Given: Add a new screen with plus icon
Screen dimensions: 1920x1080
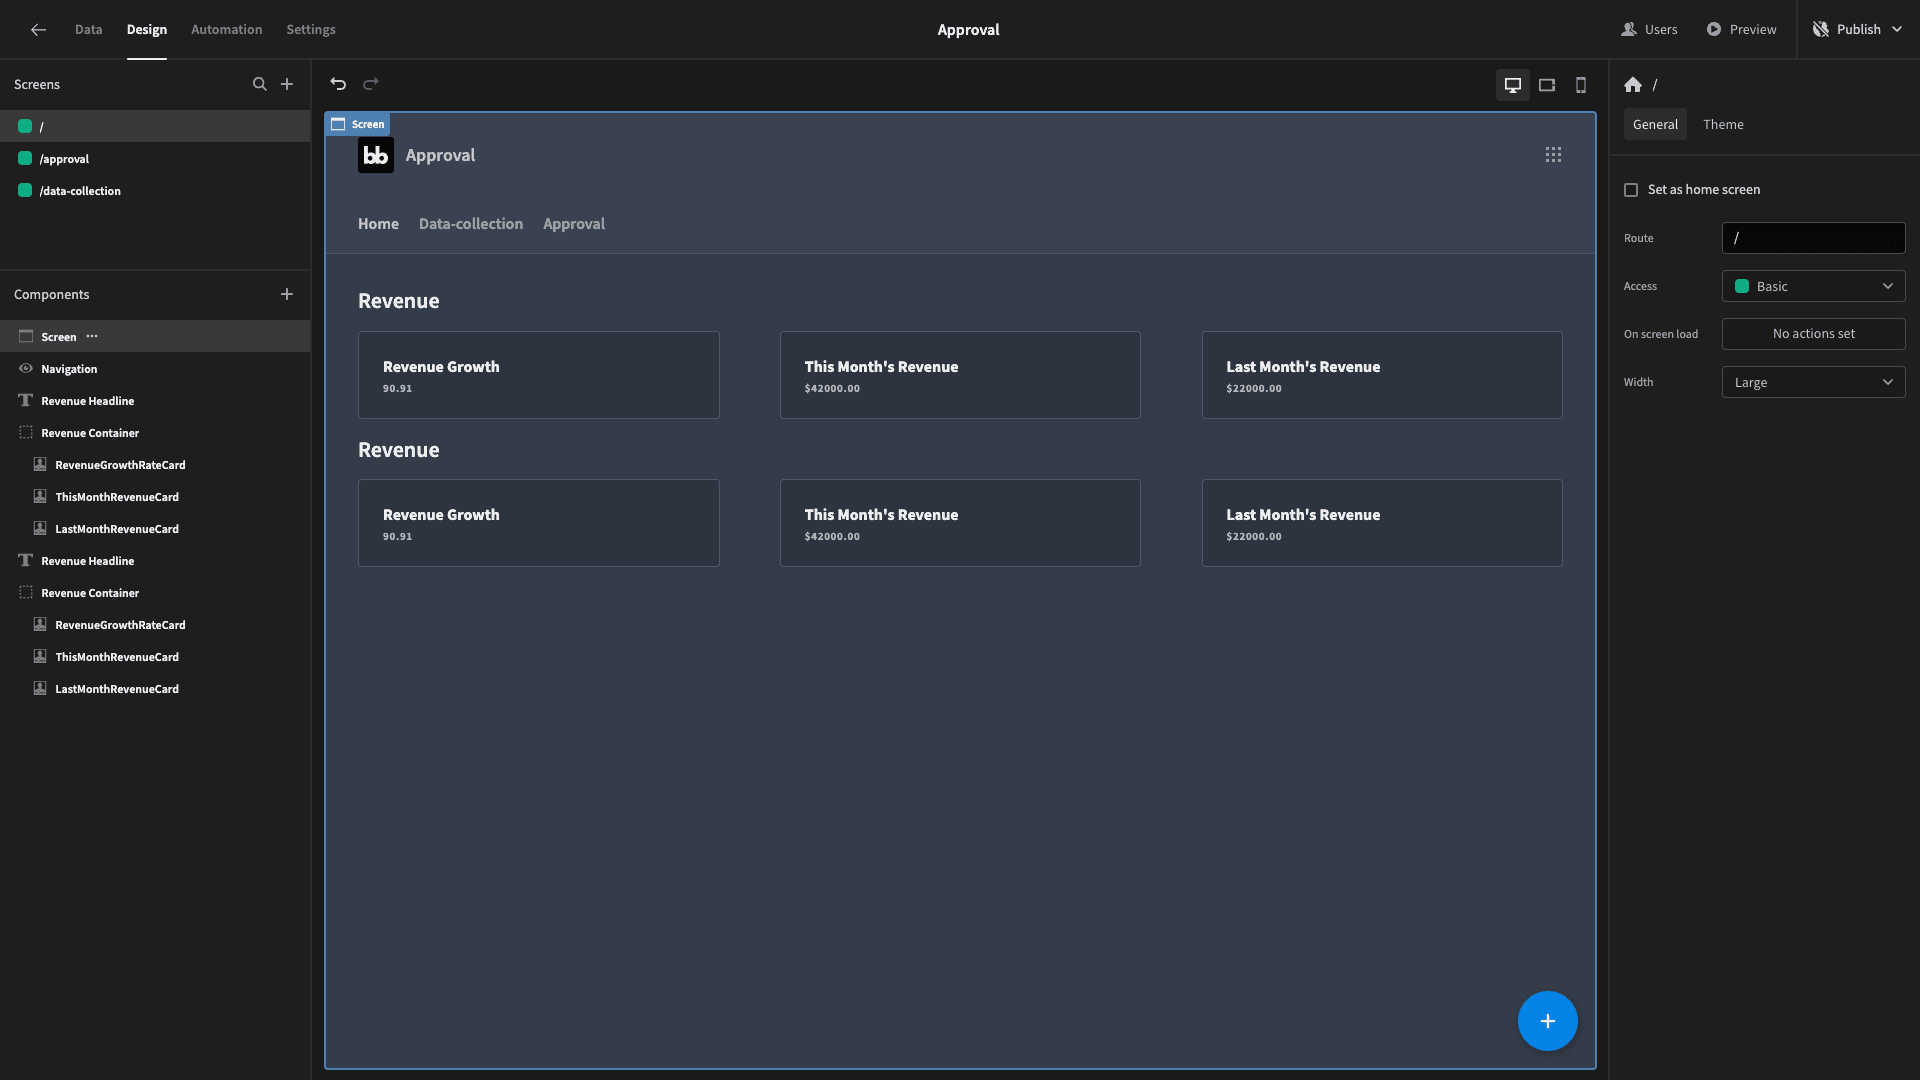Looking at the screenshot, I should tap(287, 84).
